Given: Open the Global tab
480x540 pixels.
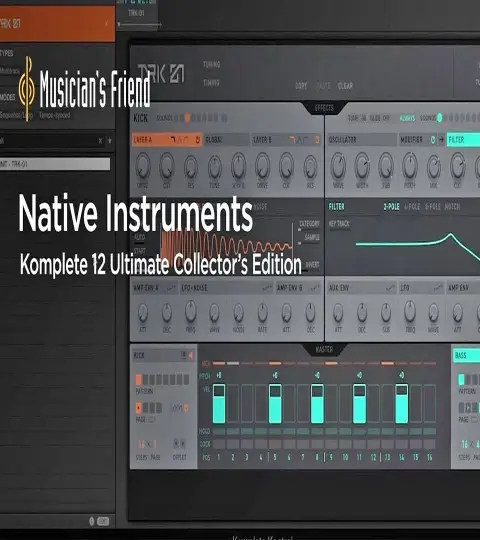Looking at the screenshot, I should coord(226,139).
